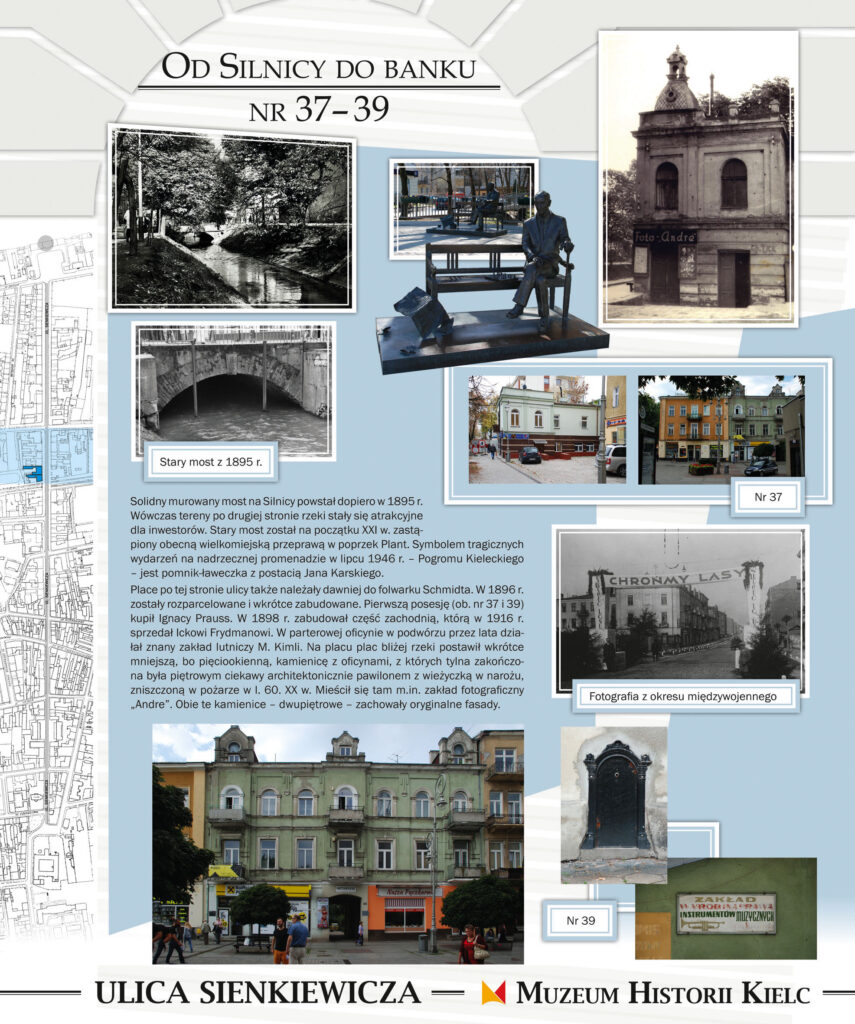Open the large green tenement facade photo
Viewport: 855px width, 1024px height.
(x=338, y=844)
